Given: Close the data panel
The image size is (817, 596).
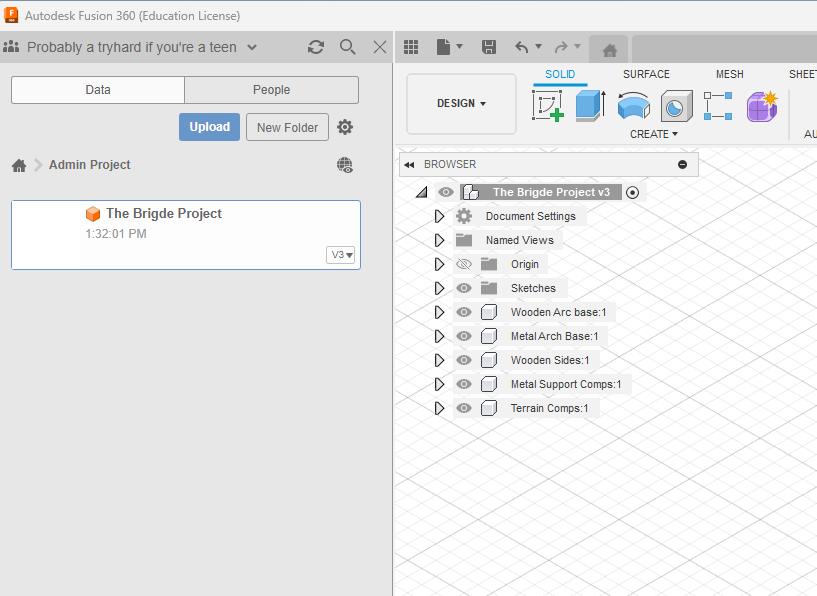Looking at the screenshot, I should click(380, 47).
